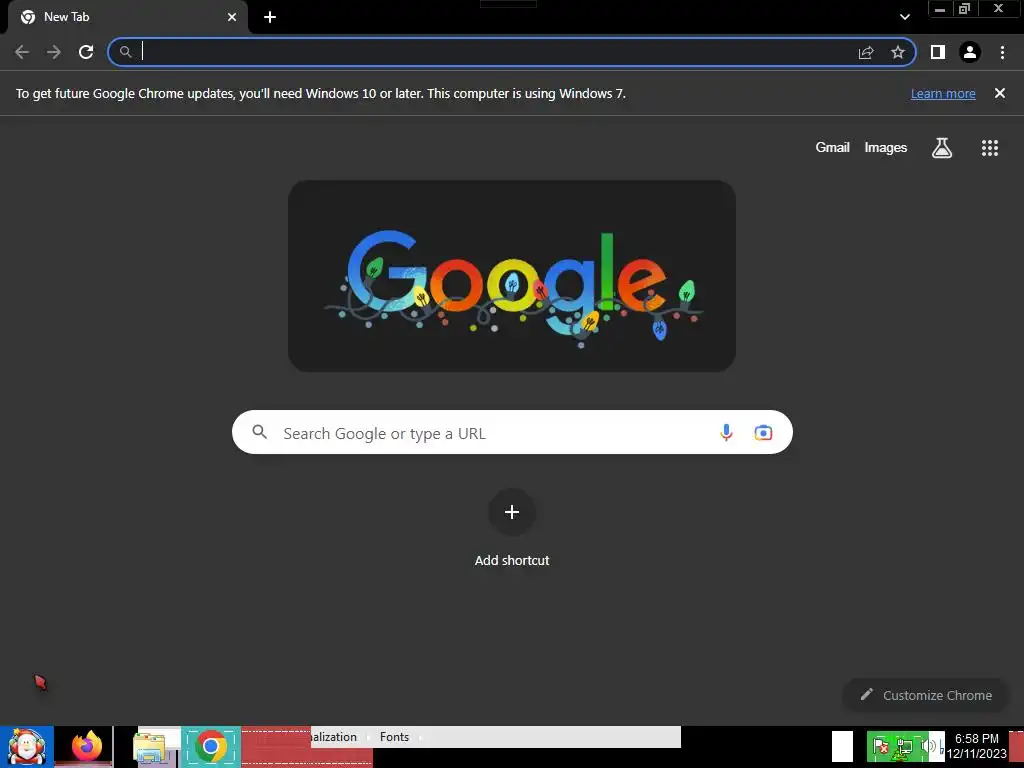The width and height of the screenshot is (1024, 768).
Task: Open Gmail link
Action: [832, 148]
